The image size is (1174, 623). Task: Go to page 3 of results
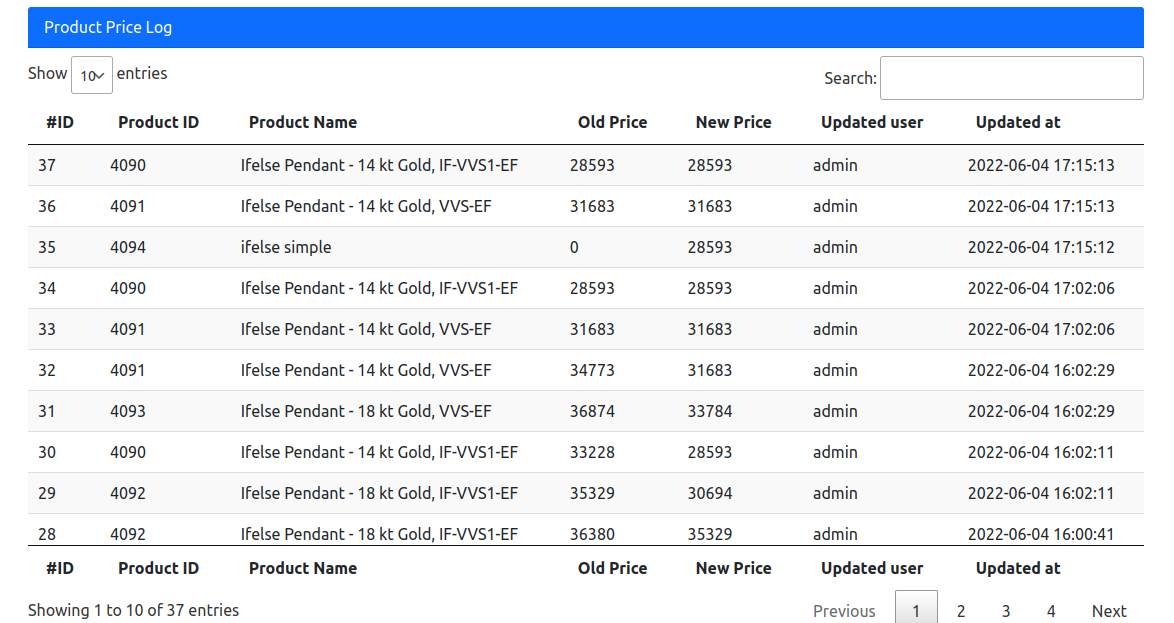pyautogui.click(x=1006, y=611)
